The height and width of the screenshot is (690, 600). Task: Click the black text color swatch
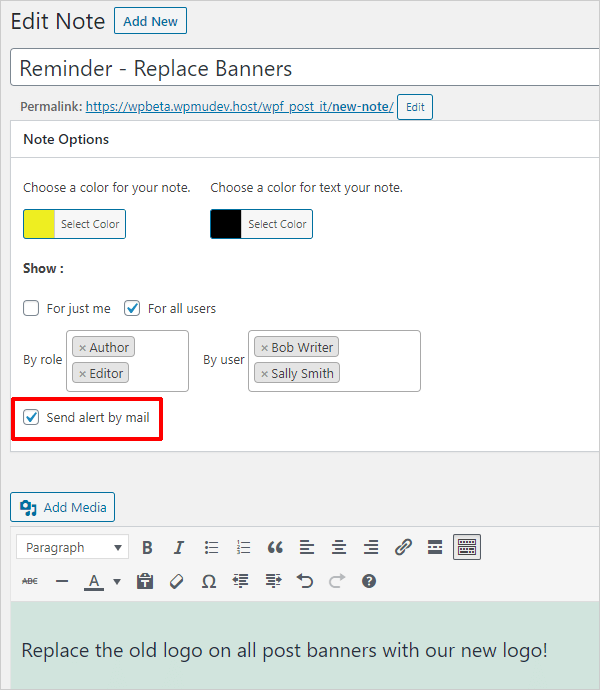pos(226,224)
